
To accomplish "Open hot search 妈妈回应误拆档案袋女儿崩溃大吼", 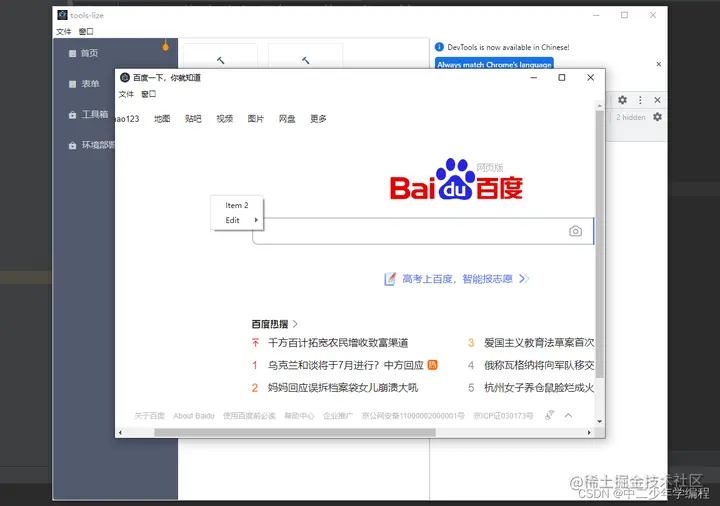I will tap(343, 388).
